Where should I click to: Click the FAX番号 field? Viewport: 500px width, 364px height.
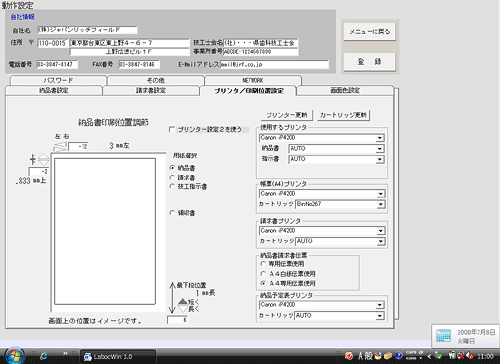point(139,64)
